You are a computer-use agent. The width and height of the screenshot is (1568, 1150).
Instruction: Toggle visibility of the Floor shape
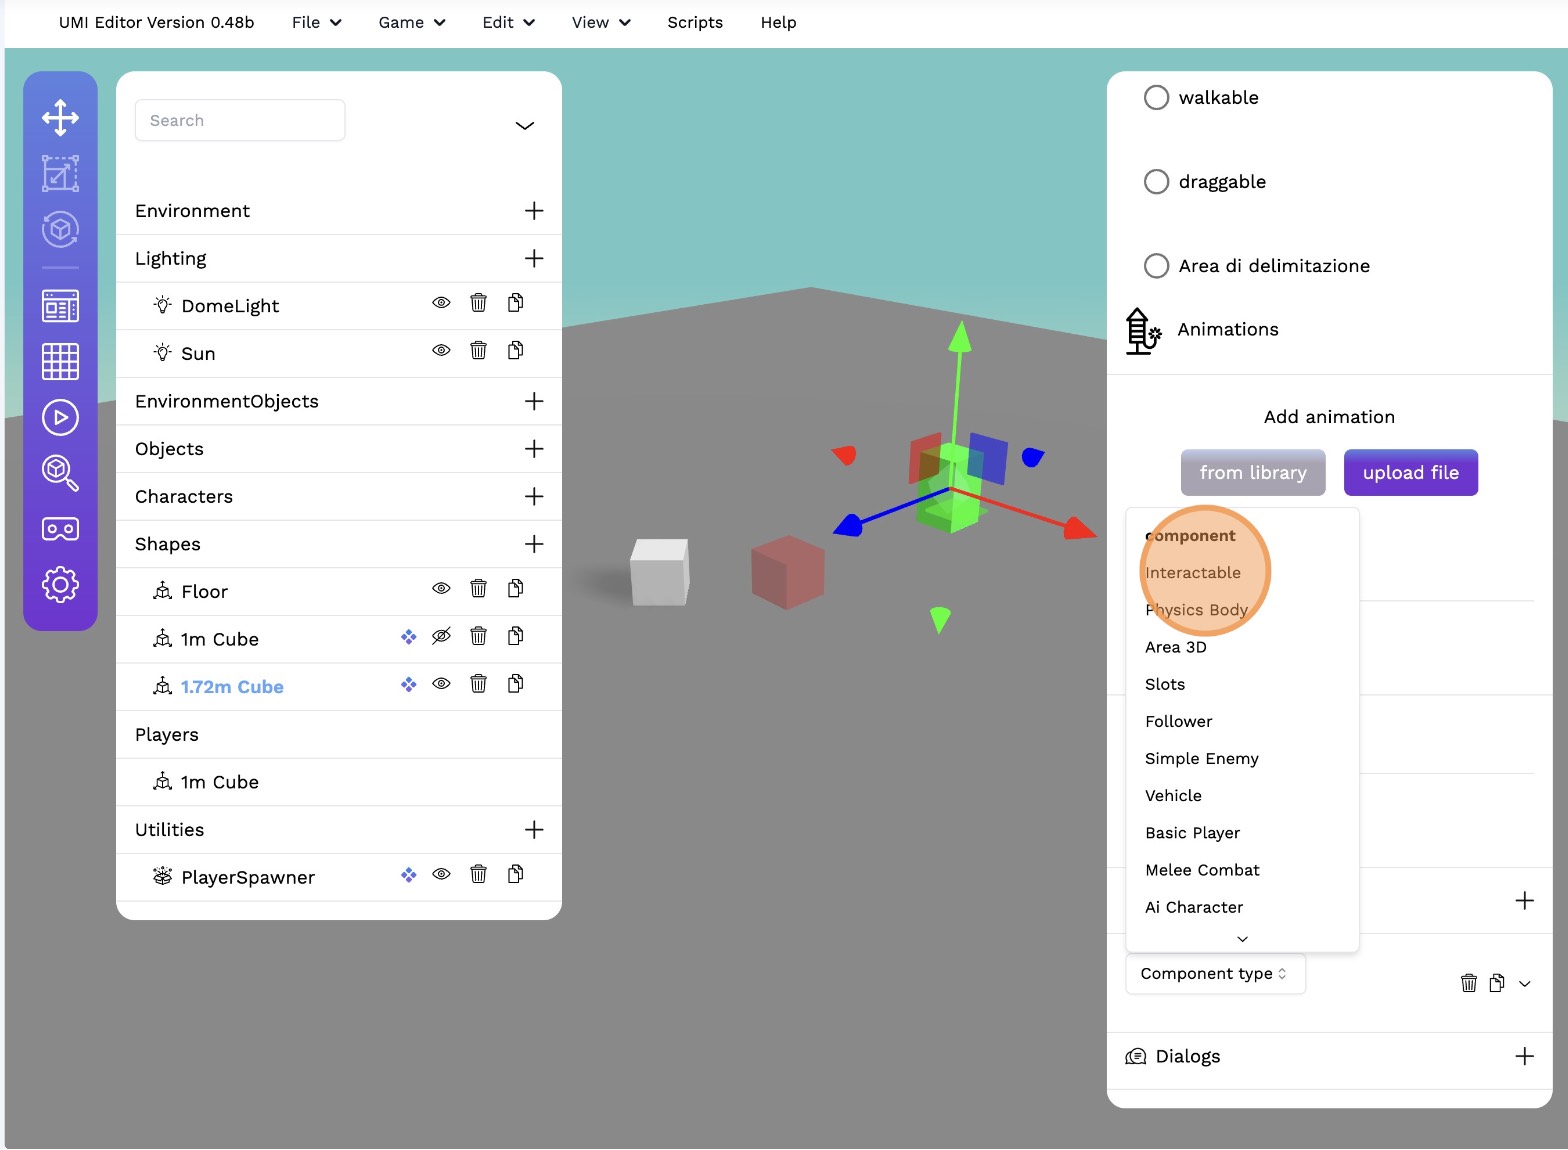[x=441, y=589]
